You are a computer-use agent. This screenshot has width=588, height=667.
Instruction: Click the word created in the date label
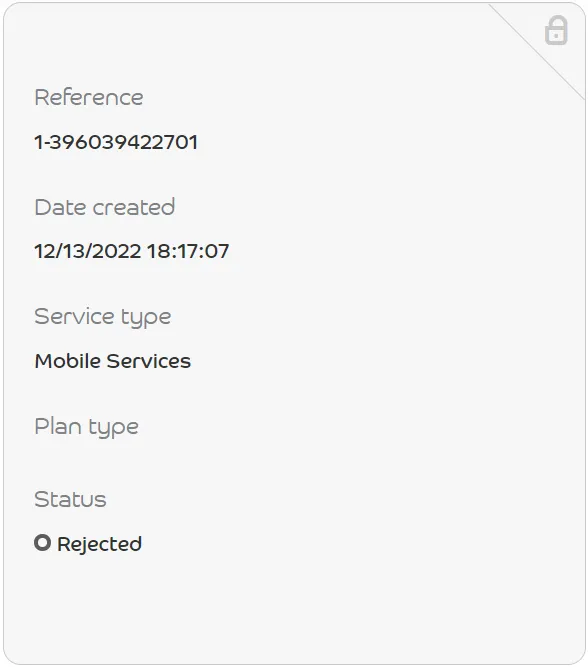[134, 207]
